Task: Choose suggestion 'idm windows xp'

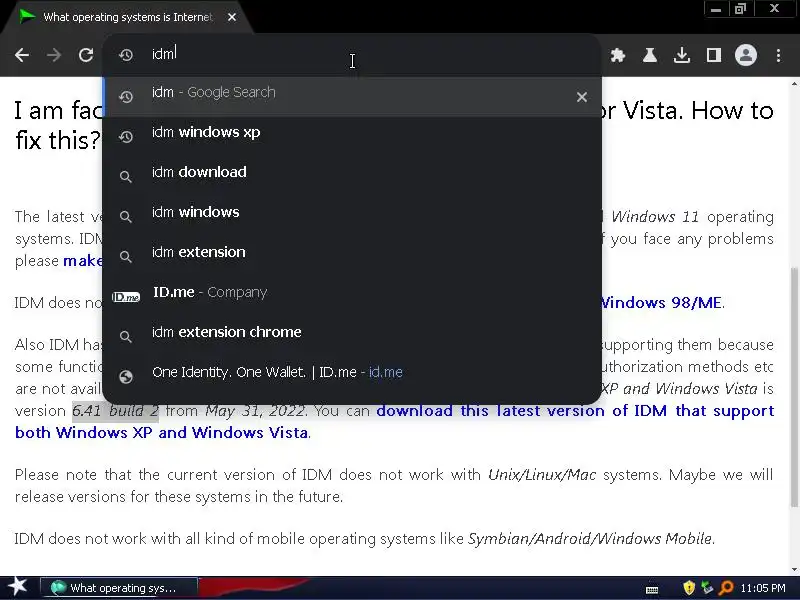Action: 352,136
